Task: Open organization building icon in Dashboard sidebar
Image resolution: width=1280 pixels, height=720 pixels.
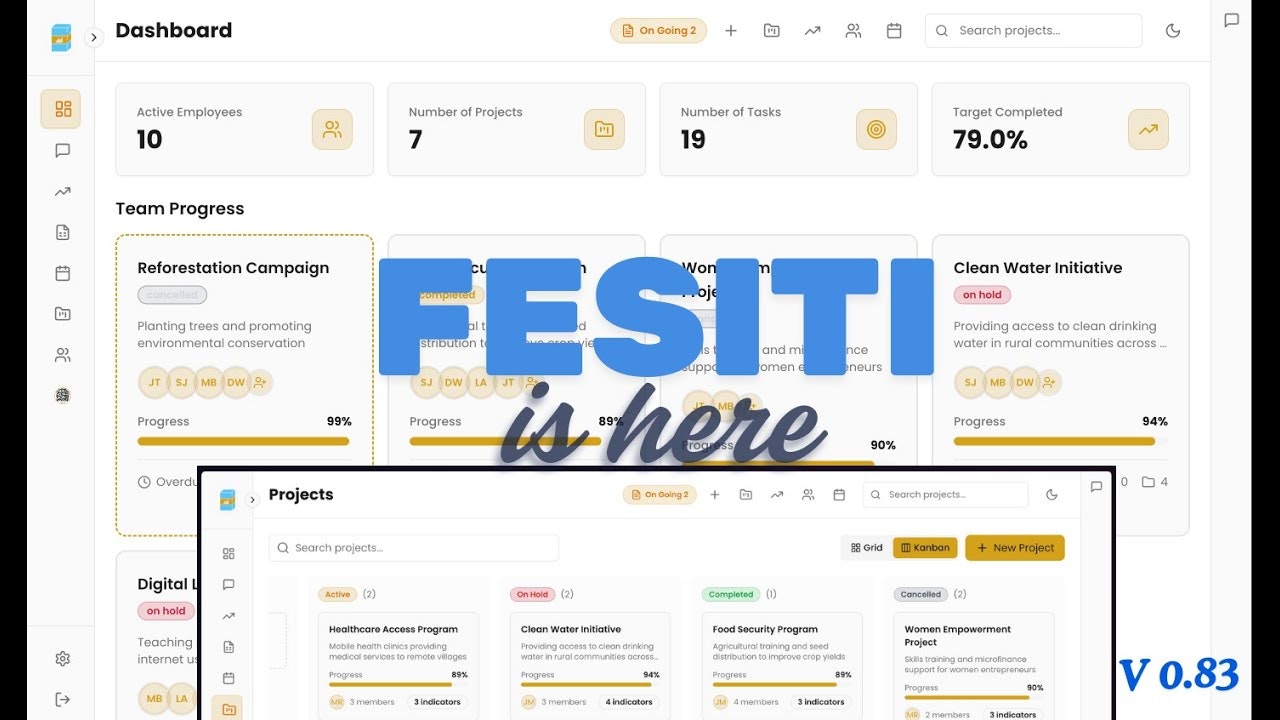Action: click(62, 395)
